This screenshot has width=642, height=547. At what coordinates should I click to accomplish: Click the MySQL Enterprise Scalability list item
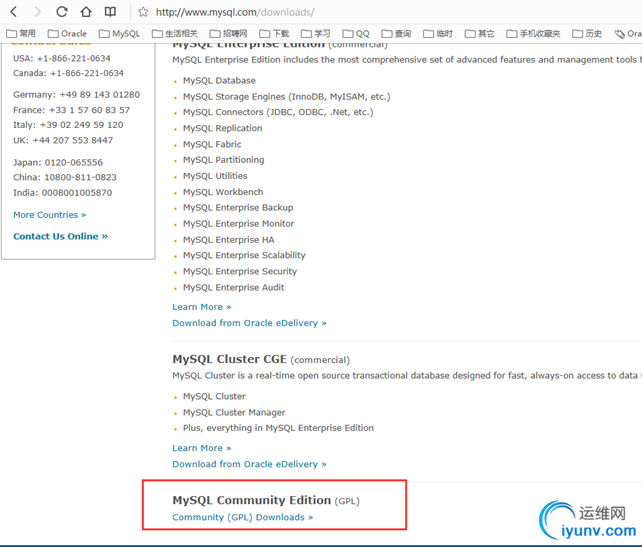tap(244, 255)
